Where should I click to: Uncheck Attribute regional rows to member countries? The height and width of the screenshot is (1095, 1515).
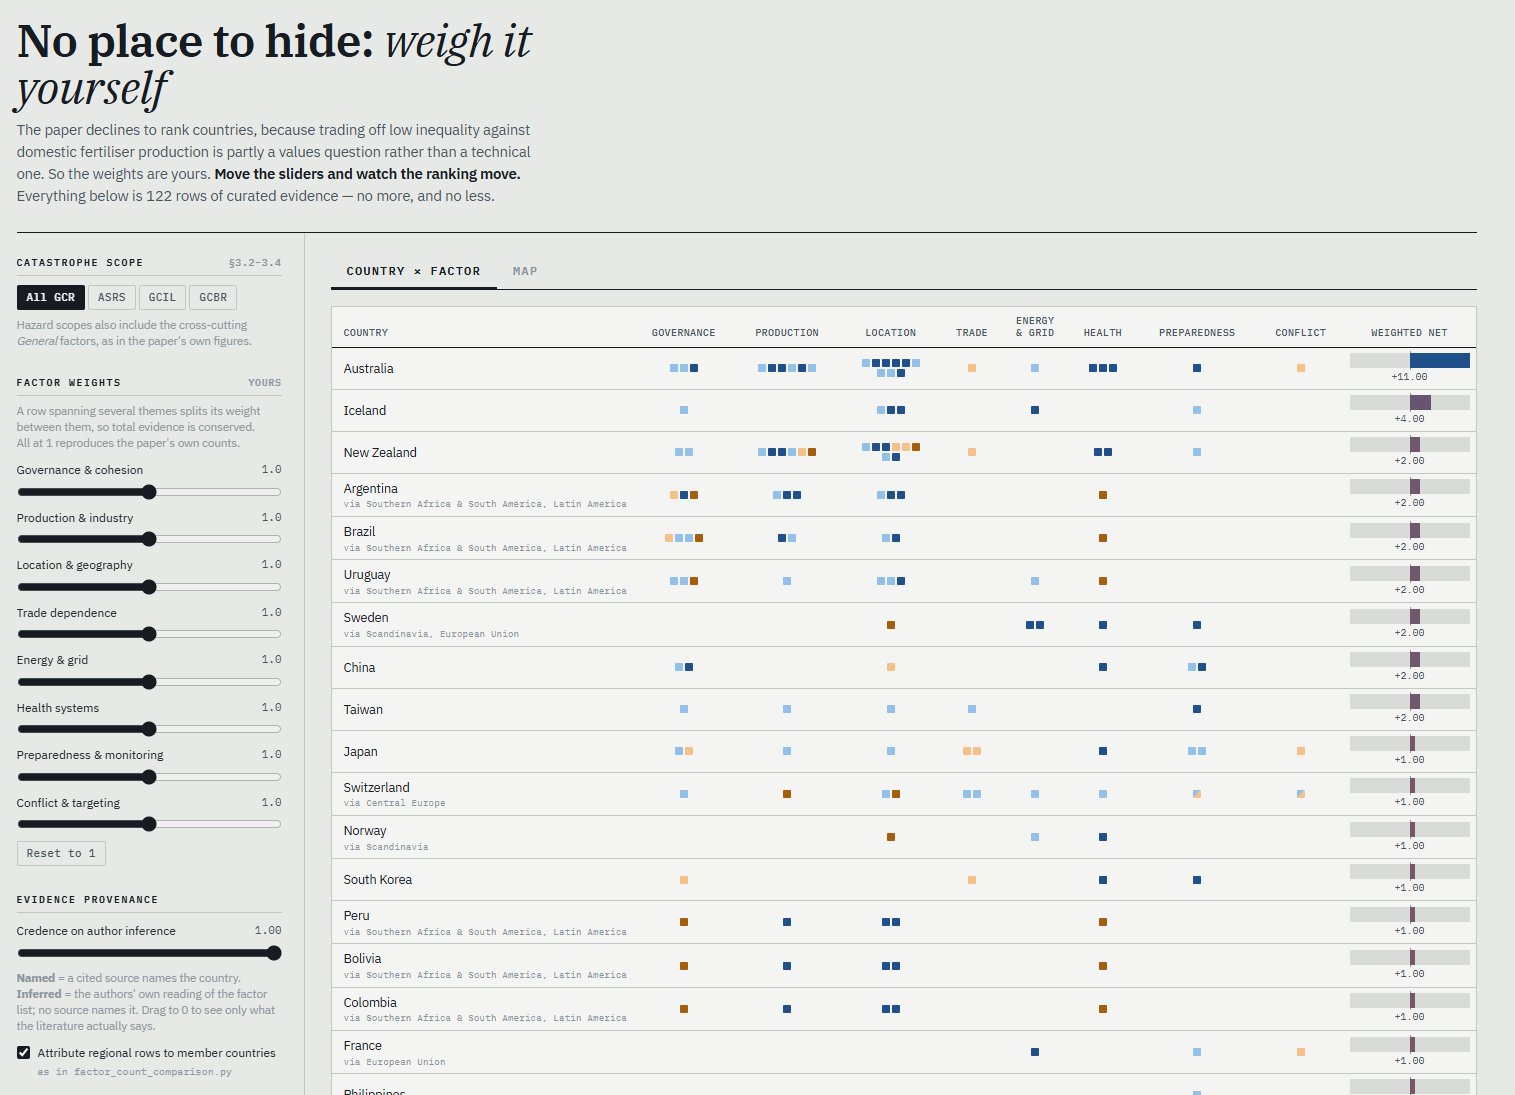[x=23, y=1053]
